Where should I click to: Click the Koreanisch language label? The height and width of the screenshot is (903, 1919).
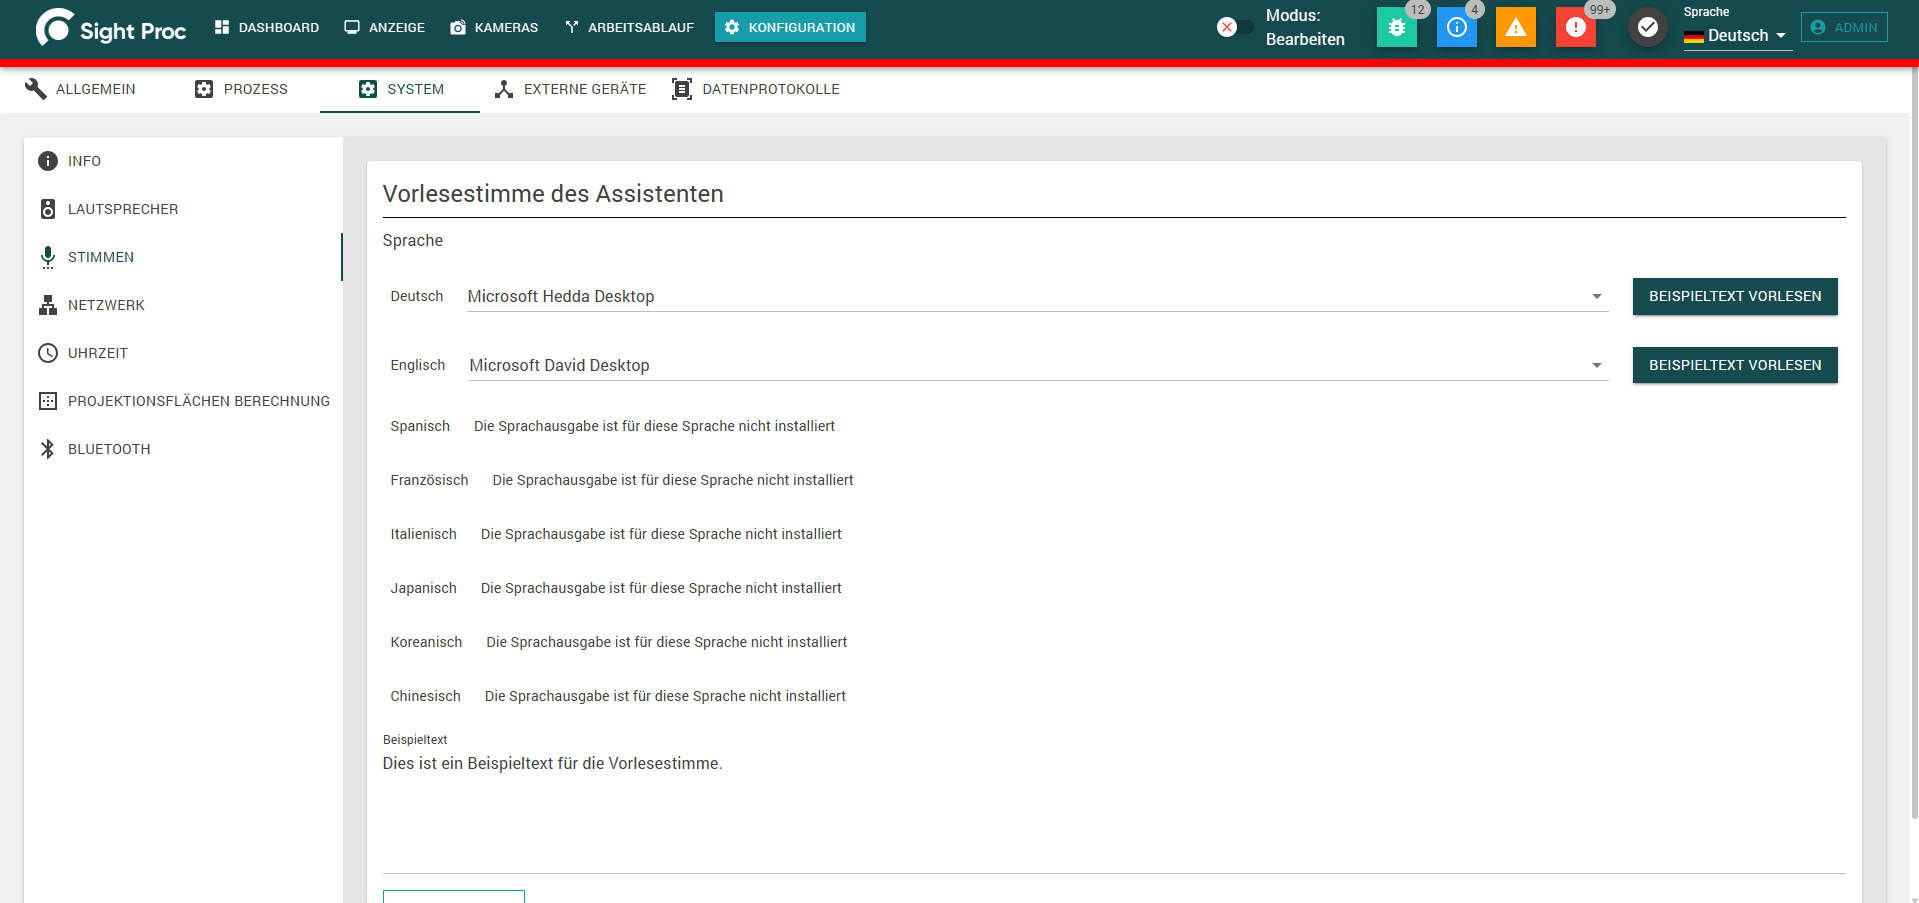click(x=426, y=642)
